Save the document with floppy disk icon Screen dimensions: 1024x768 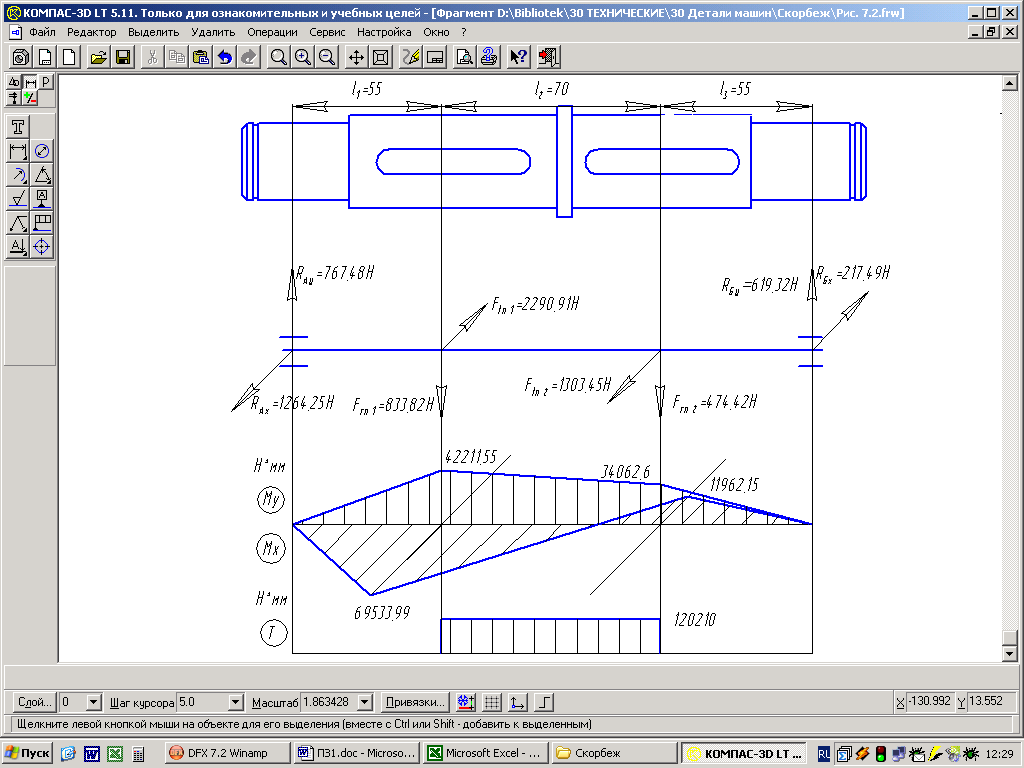[x=123, y=57]
